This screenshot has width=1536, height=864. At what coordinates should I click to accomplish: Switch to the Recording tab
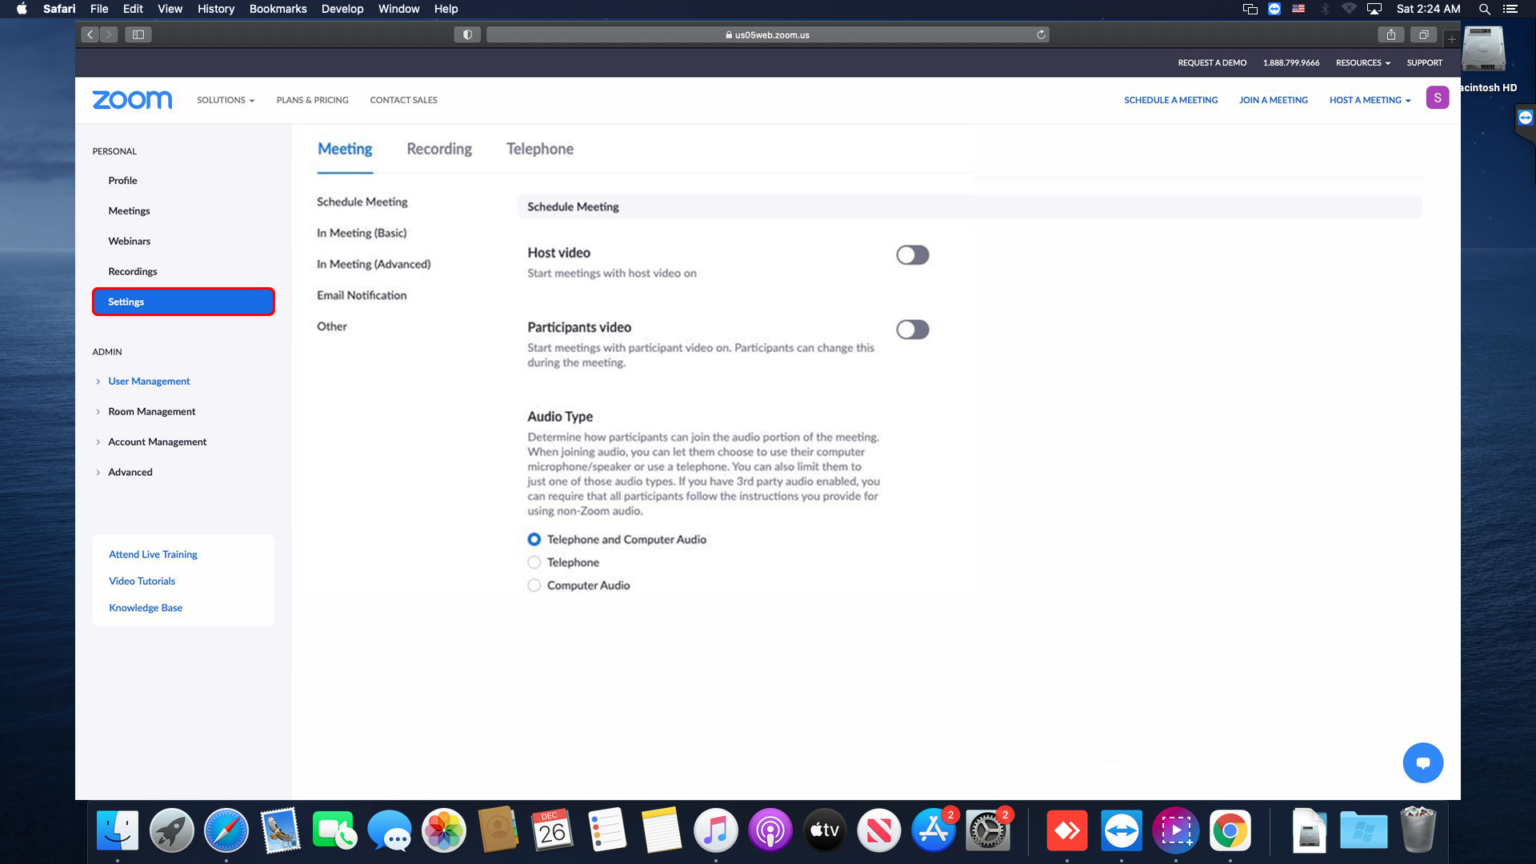click(439, 148)
